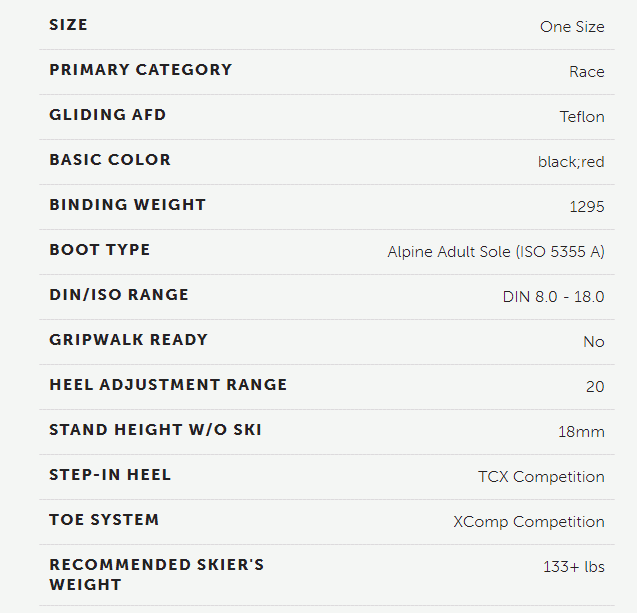Click the BINDING WEIGHT label
The height and width of the screenshot is (613, 637).
coord(128,205)
